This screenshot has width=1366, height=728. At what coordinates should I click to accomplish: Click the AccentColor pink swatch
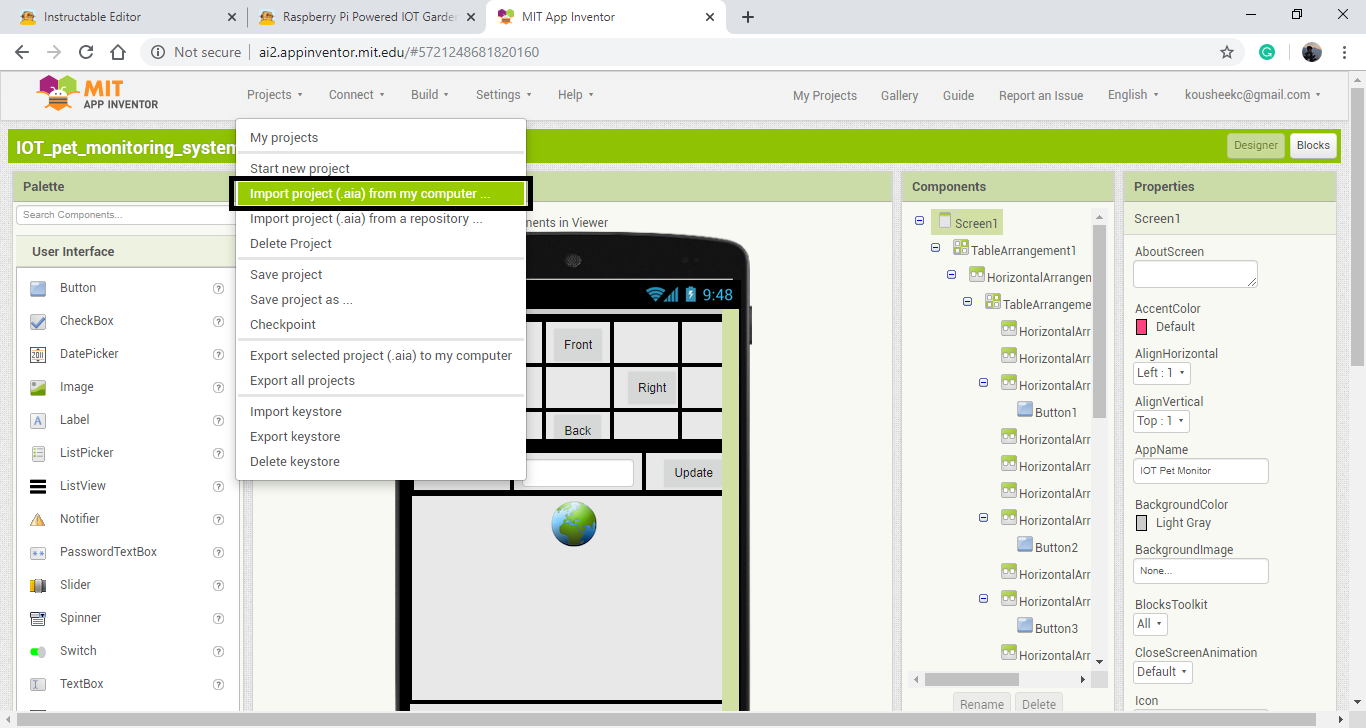click(x=1142, y=327)
